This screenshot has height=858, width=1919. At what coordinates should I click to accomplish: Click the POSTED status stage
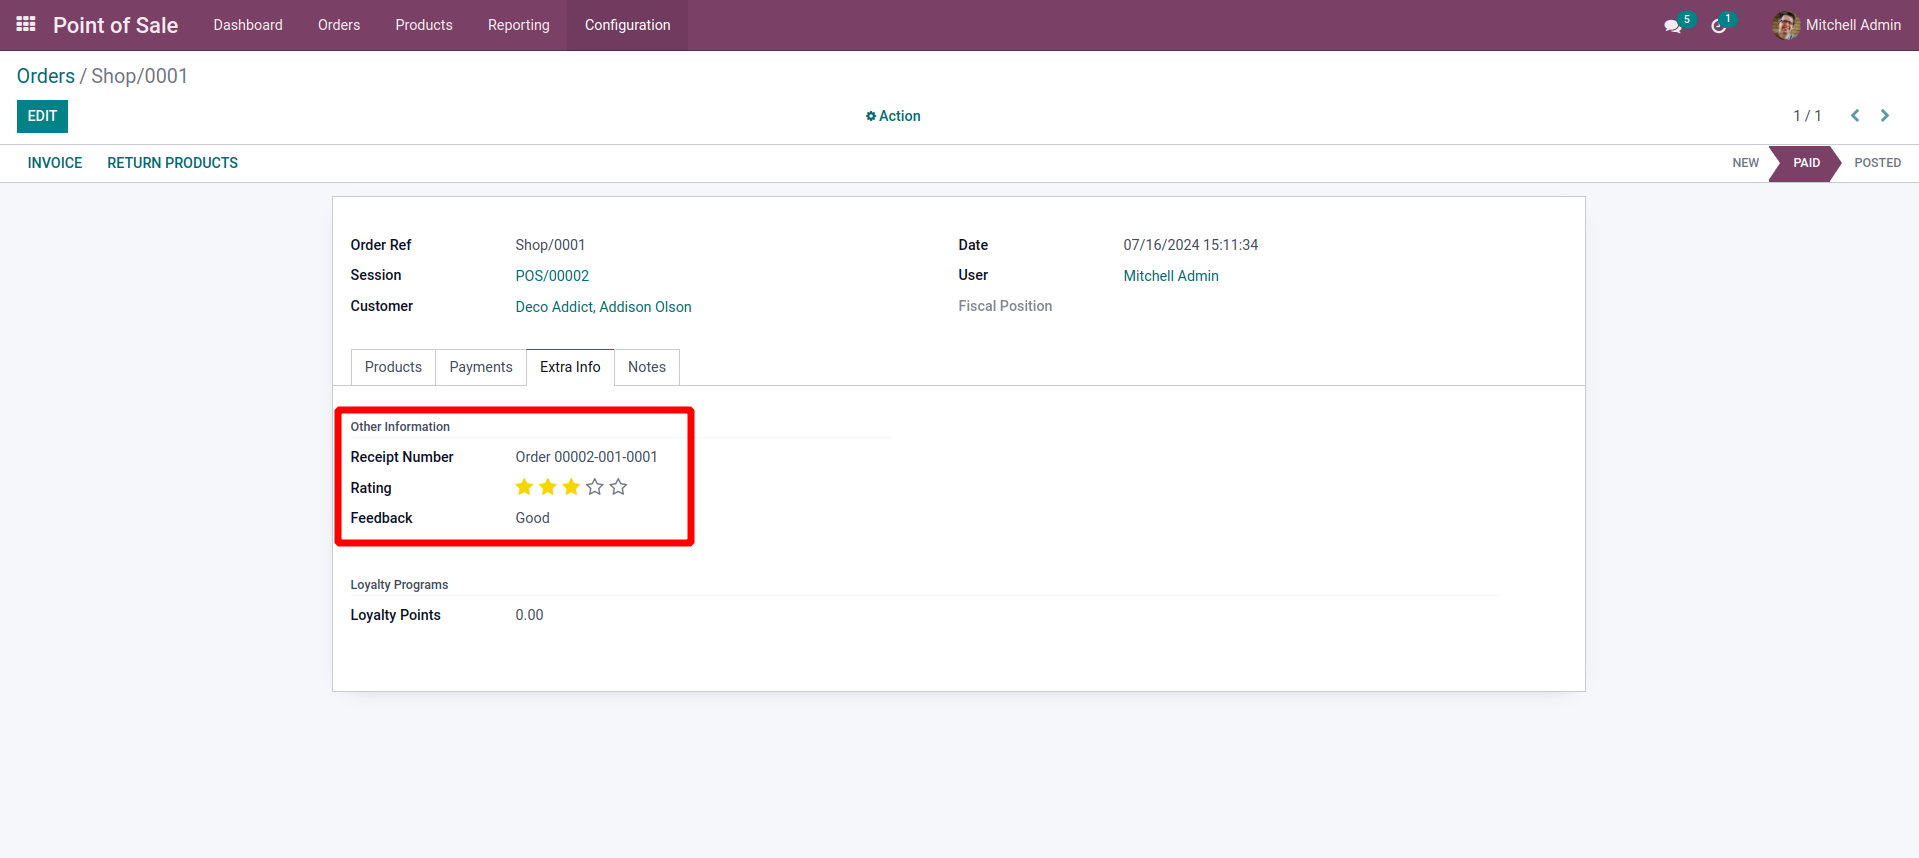1877,163
